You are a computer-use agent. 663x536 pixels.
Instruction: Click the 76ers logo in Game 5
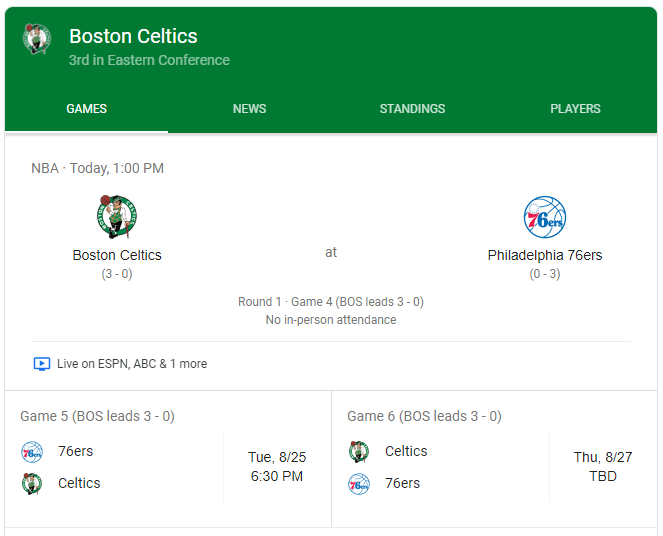pos(32,452)
